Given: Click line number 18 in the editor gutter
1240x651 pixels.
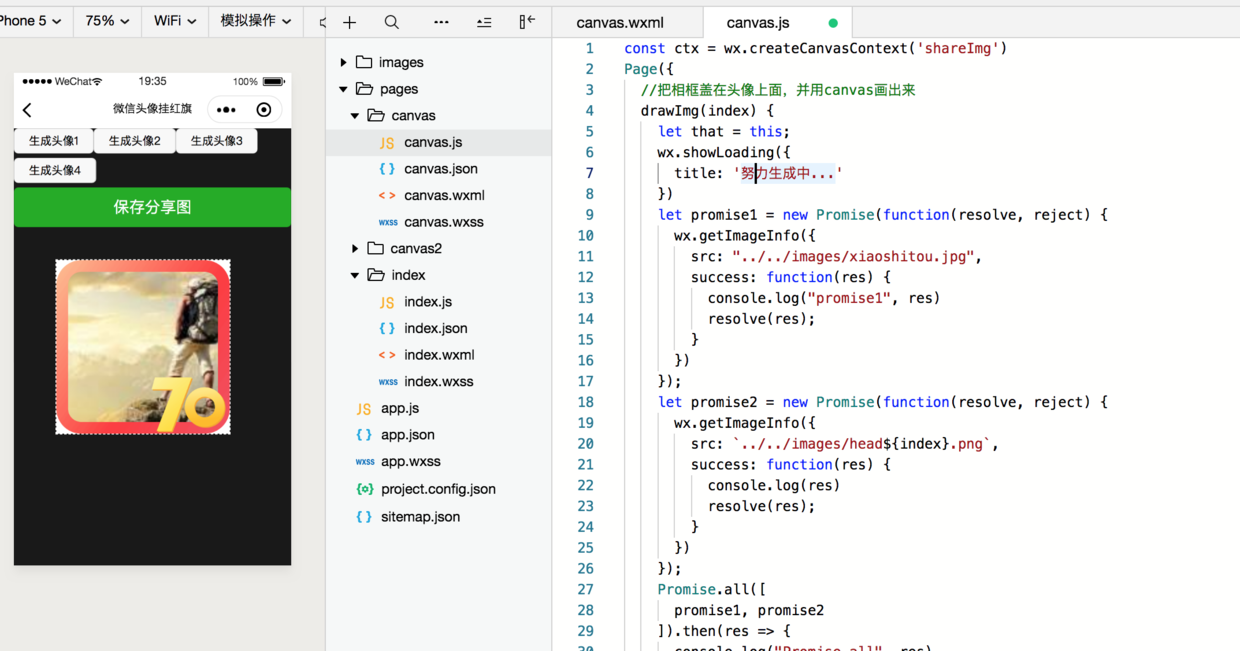Looking at the screenshot, I should (585, 402).
